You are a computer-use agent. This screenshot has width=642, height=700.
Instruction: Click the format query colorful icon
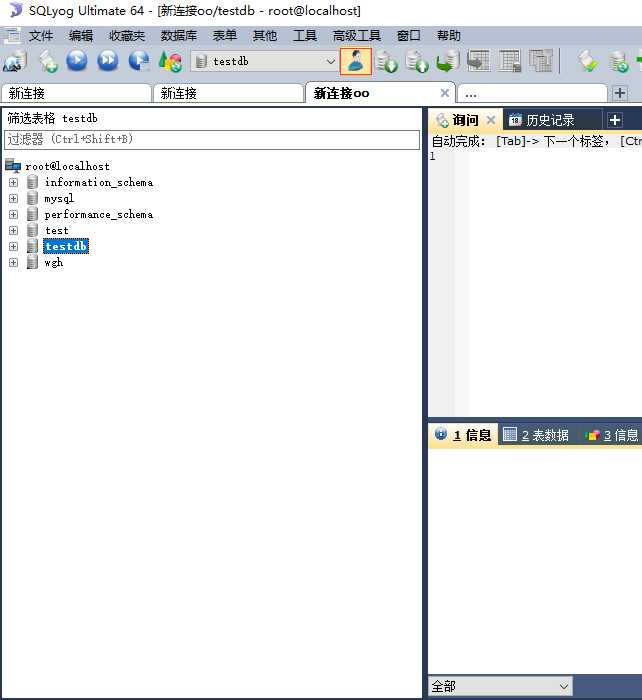pyautogui.click(x=171, y=61)
